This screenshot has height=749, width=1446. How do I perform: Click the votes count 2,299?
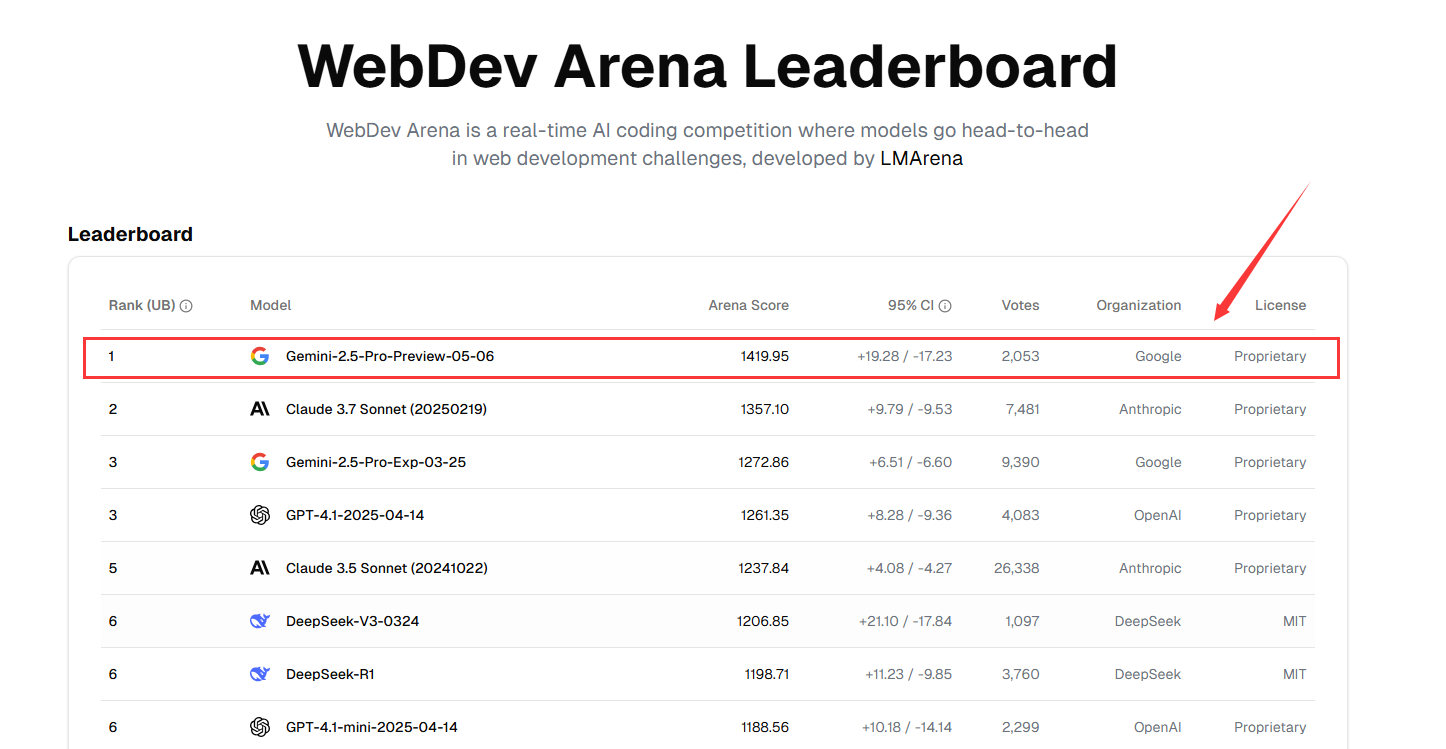(x=1021, y=727)
